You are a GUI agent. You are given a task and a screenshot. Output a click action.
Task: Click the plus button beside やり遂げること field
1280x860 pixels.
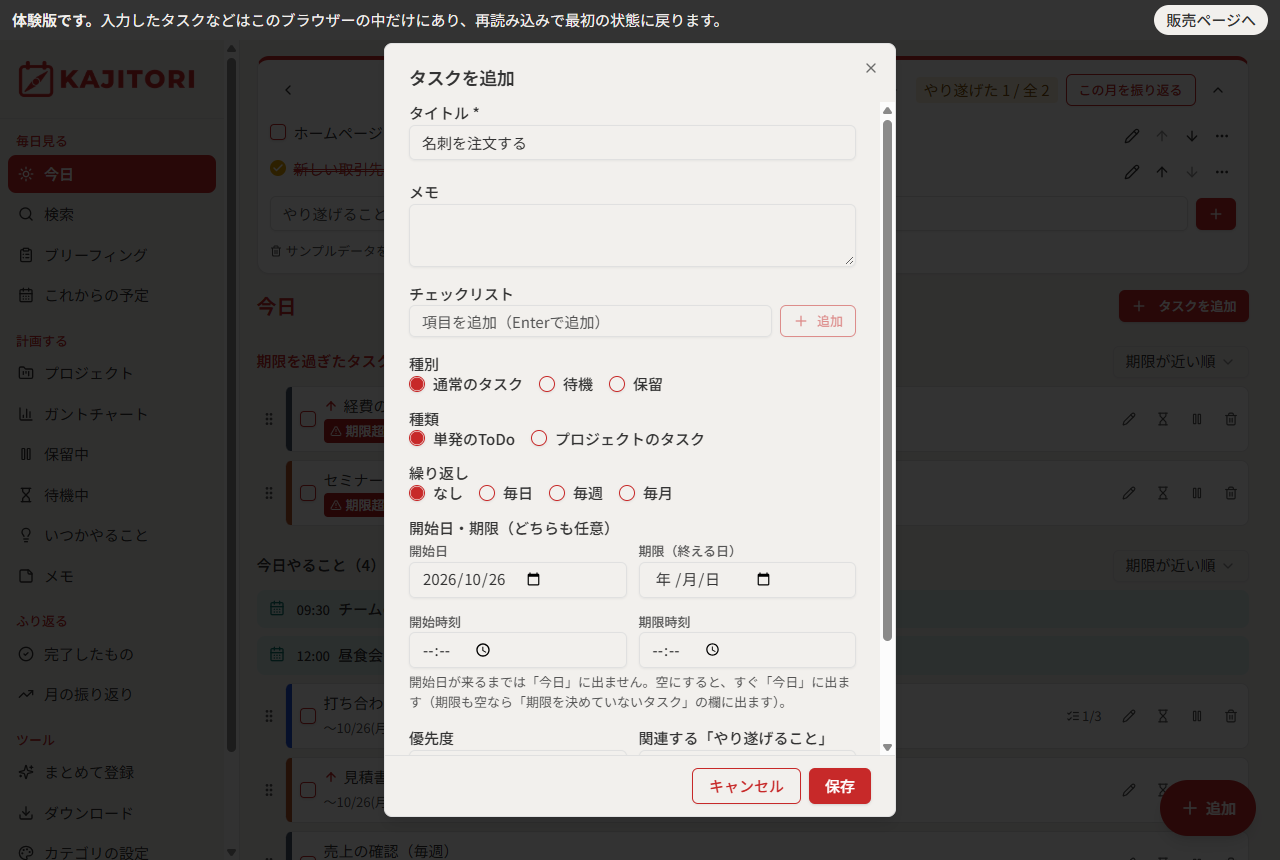click(x=1216, y=214)
